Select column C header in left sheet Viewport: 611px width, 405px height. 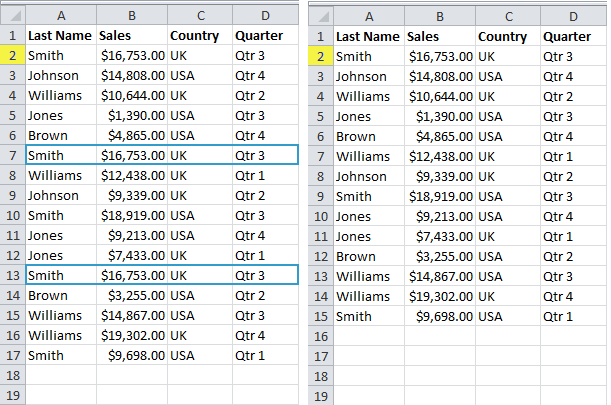click(200, 16)
